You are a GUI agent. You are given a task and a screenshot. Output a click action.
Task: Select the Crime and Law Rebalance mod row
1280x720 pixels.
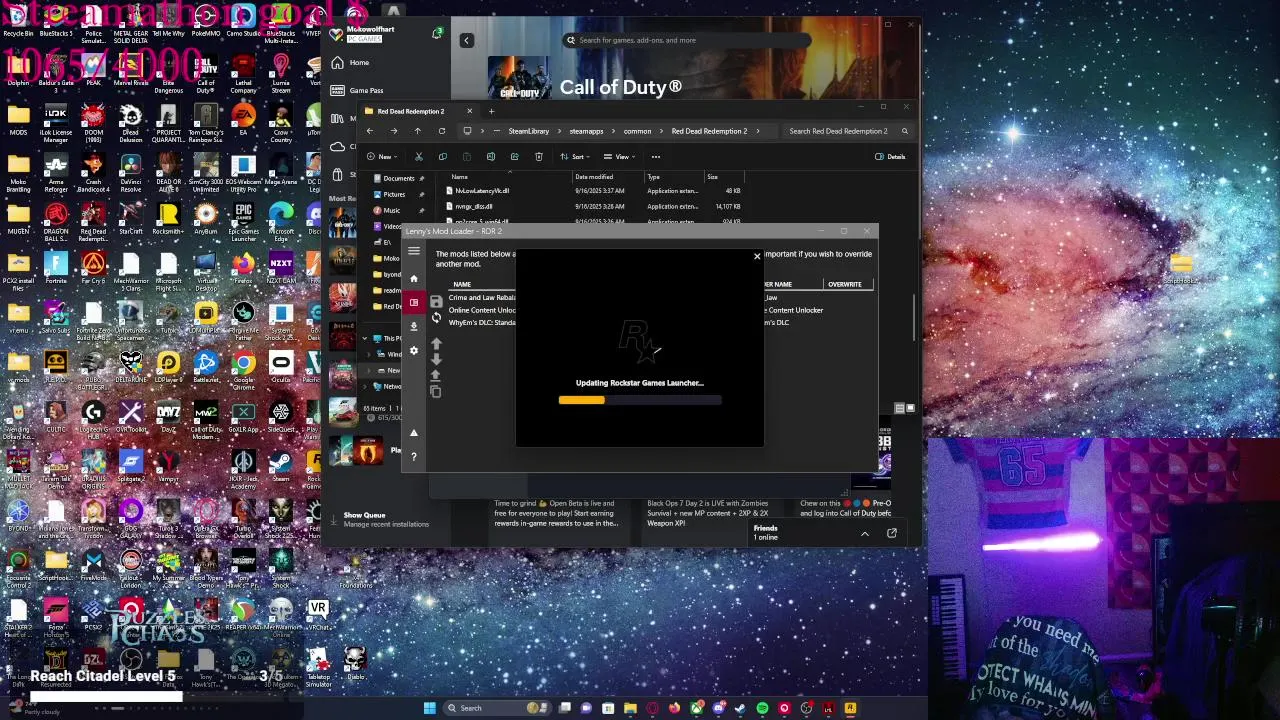click(x=482, y=297)
